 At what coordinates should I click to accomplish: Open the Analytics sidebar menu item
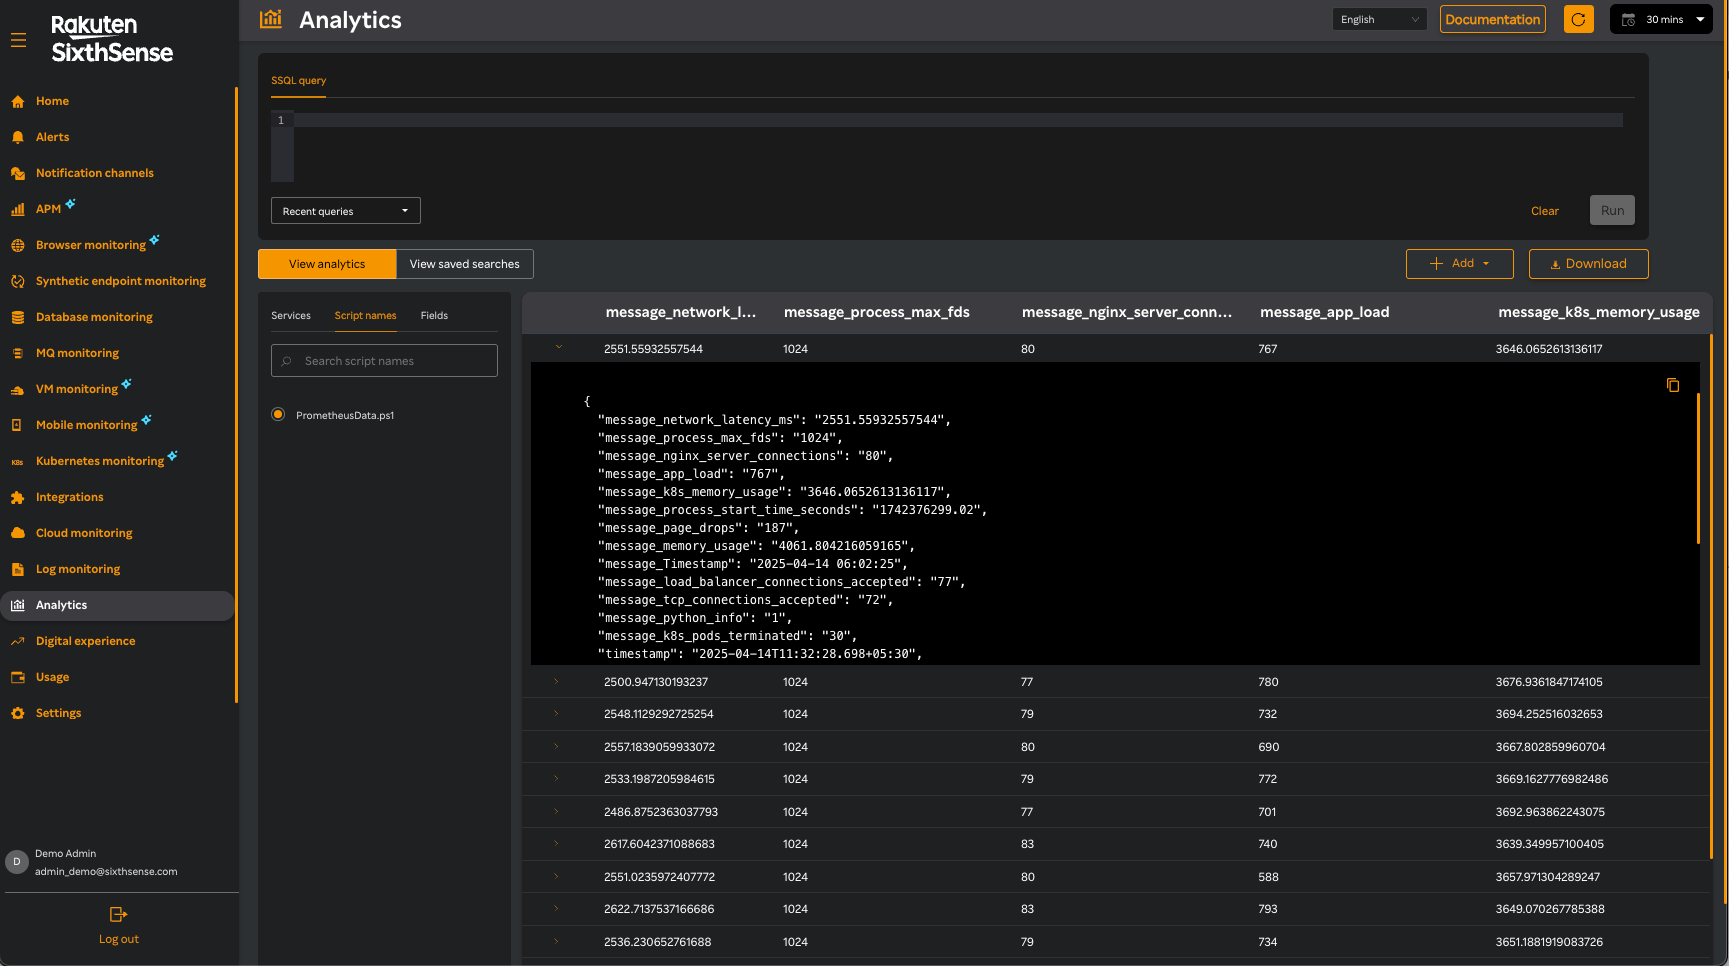coord(117,605)
